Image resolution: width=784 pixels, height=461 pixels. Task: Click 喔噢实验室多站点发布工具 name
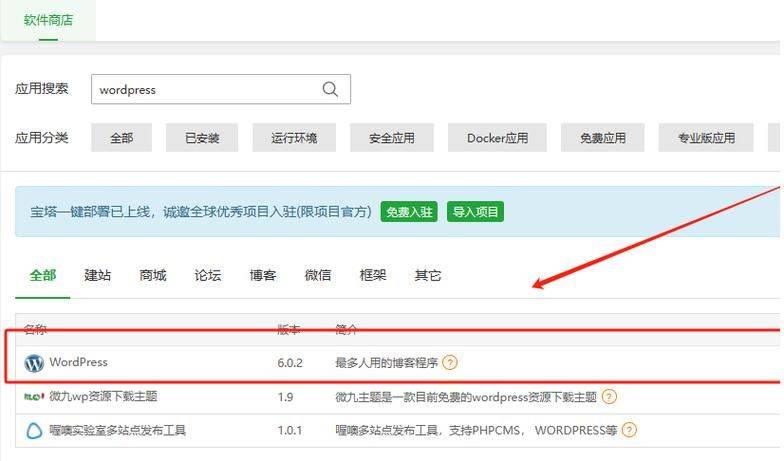point(118,430)
